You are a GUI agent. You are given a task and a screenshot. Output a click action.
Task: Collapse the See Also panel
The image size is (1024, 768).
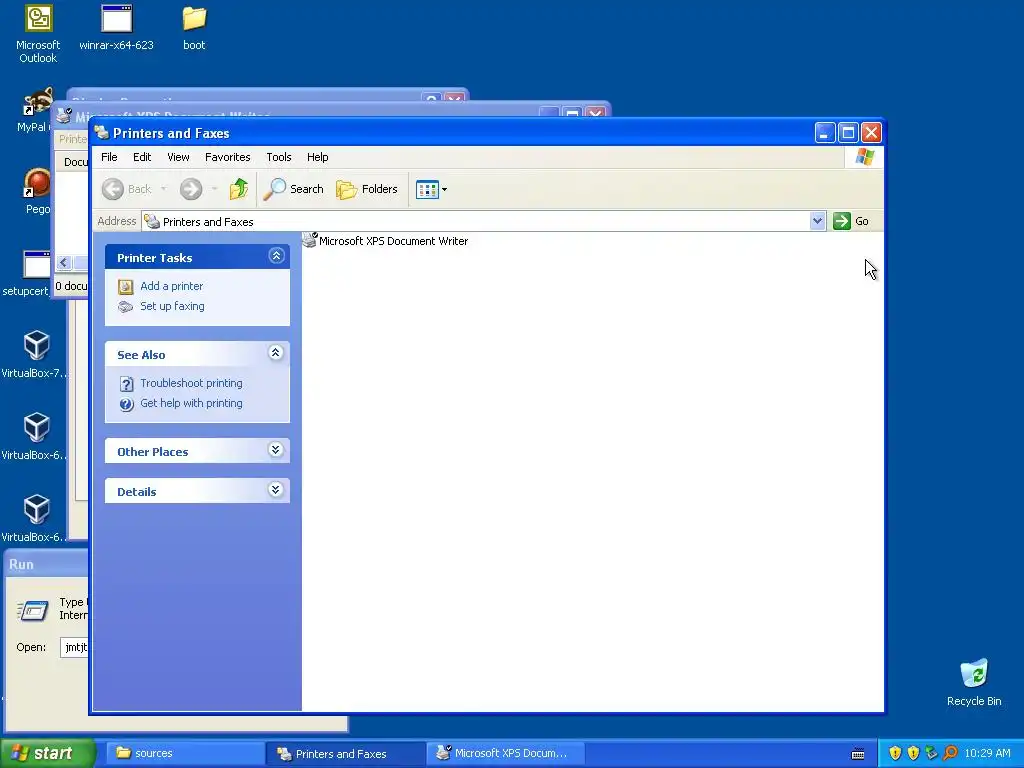(276, 353)
